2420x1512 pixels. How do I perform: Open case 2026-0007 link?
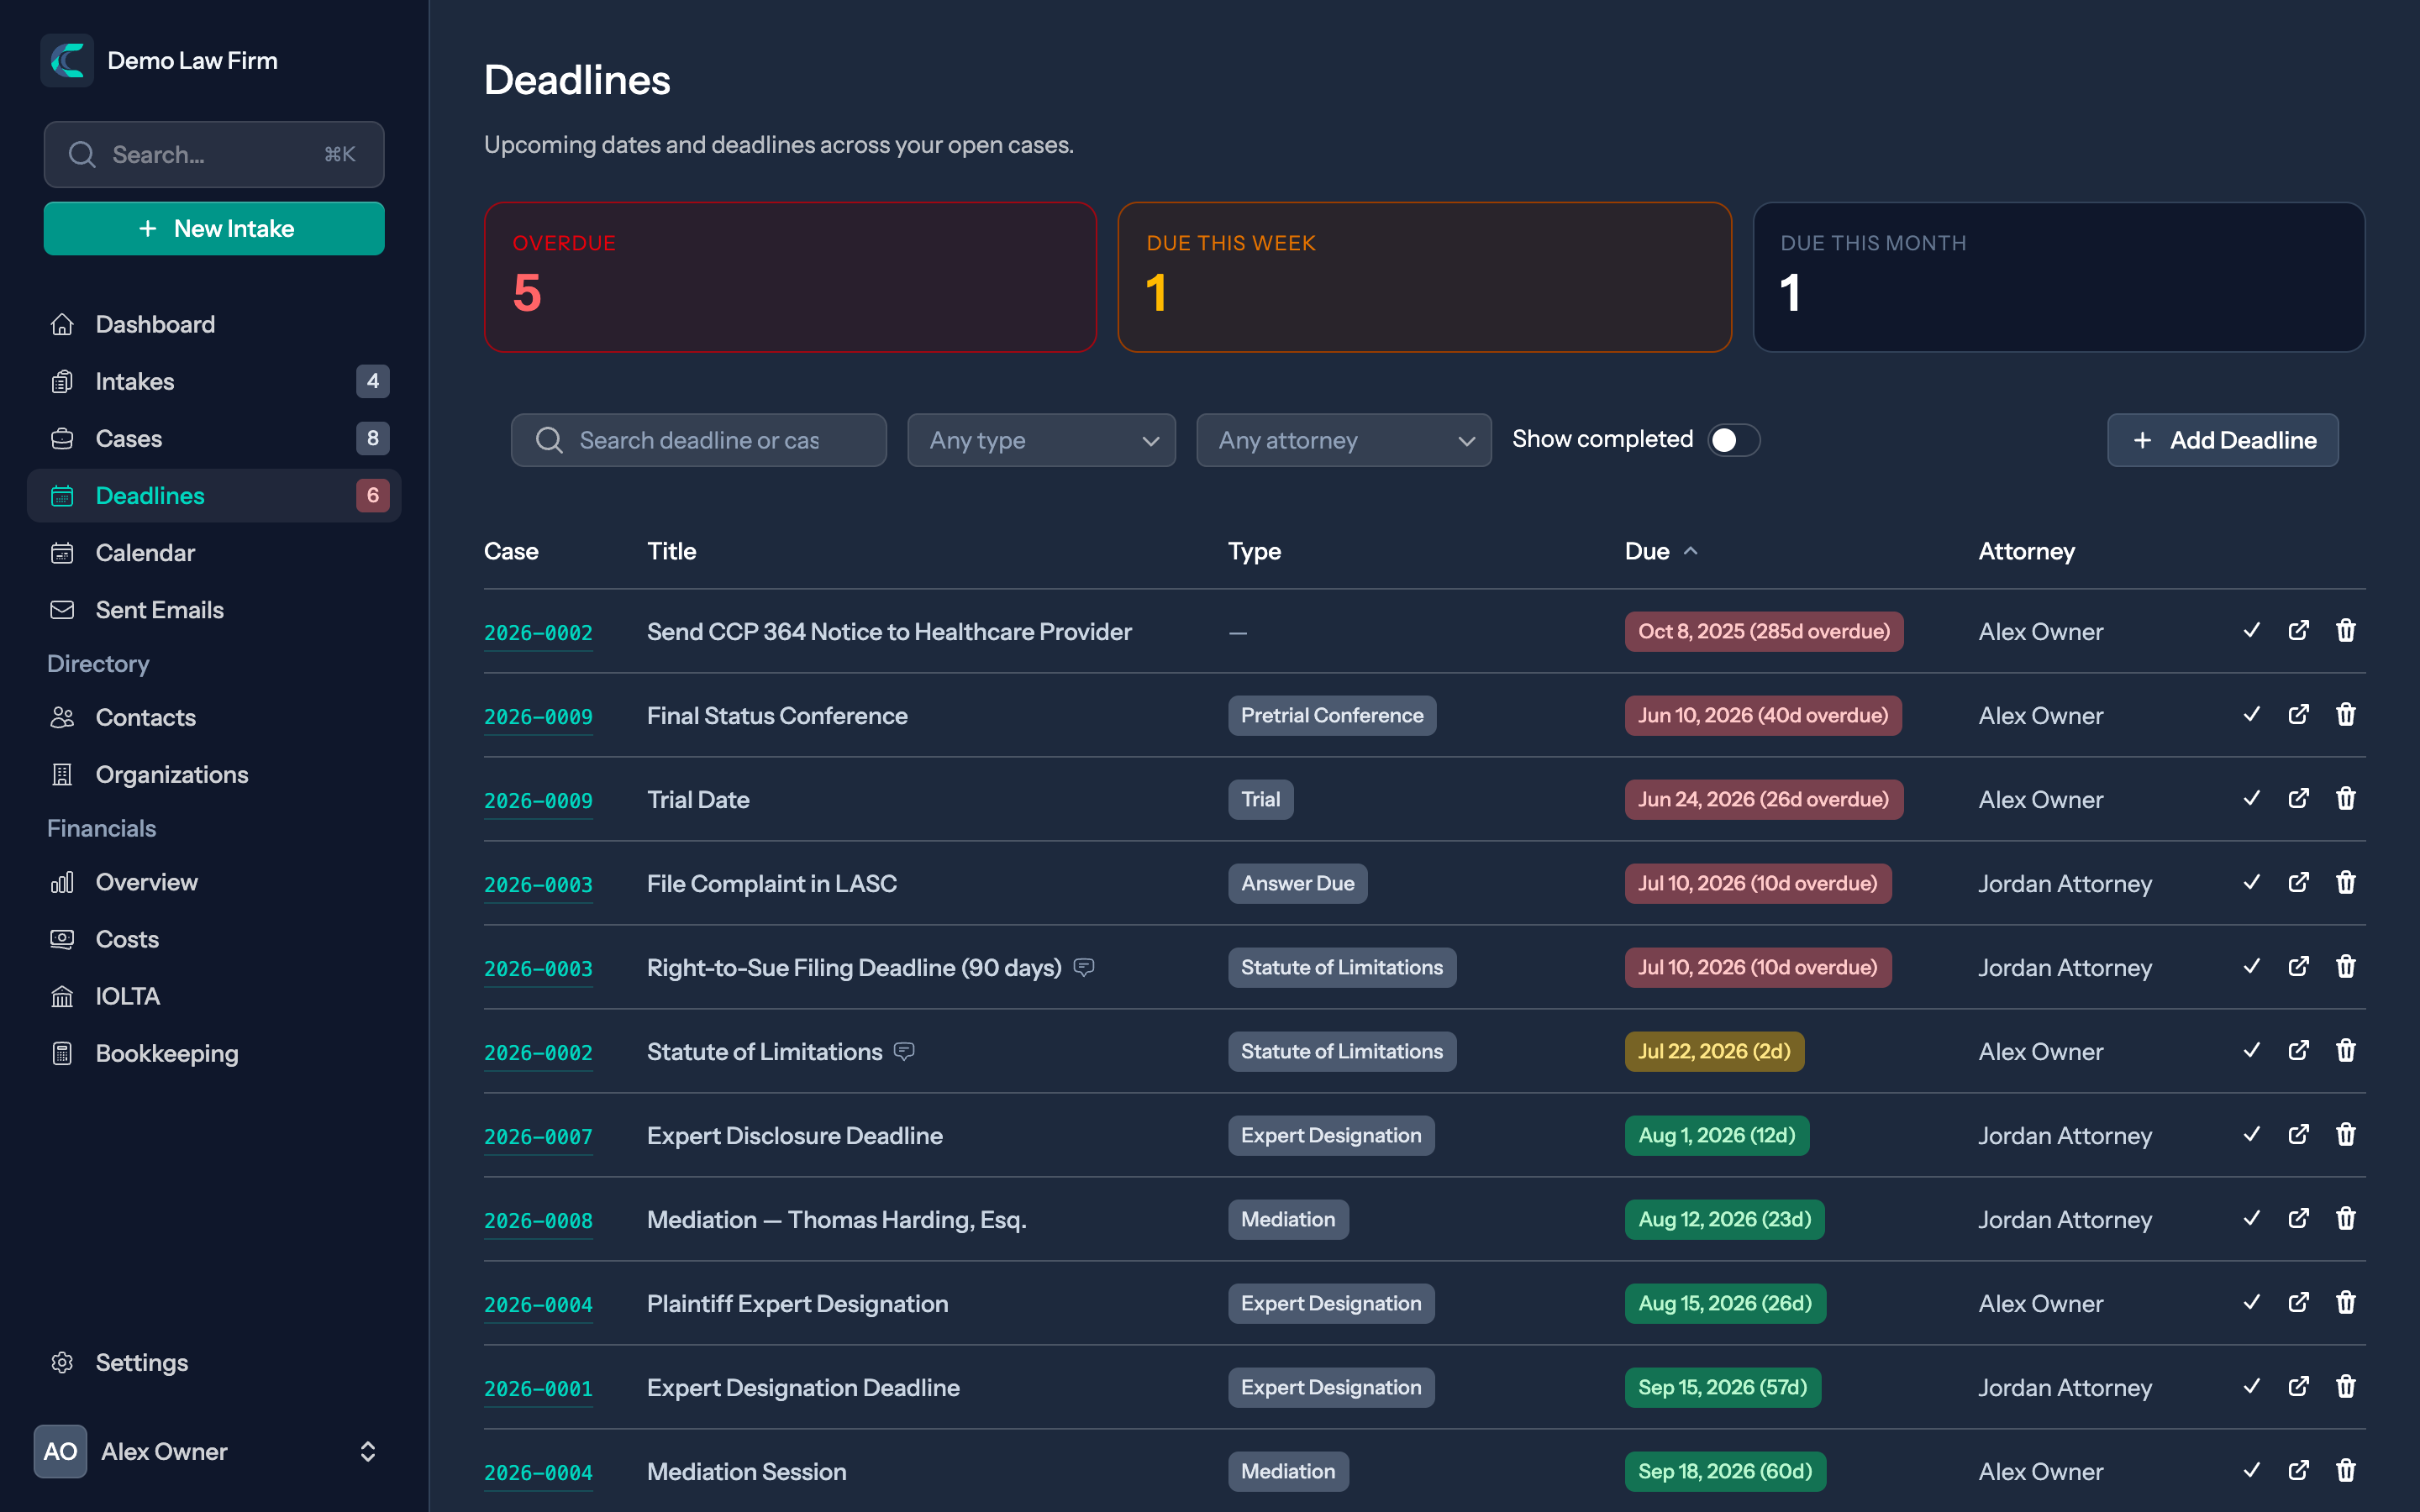(x=538, y=1136)
